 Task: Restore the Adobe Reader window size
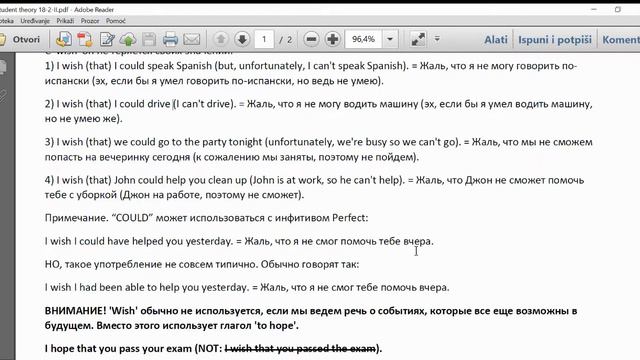click(618, 9)
